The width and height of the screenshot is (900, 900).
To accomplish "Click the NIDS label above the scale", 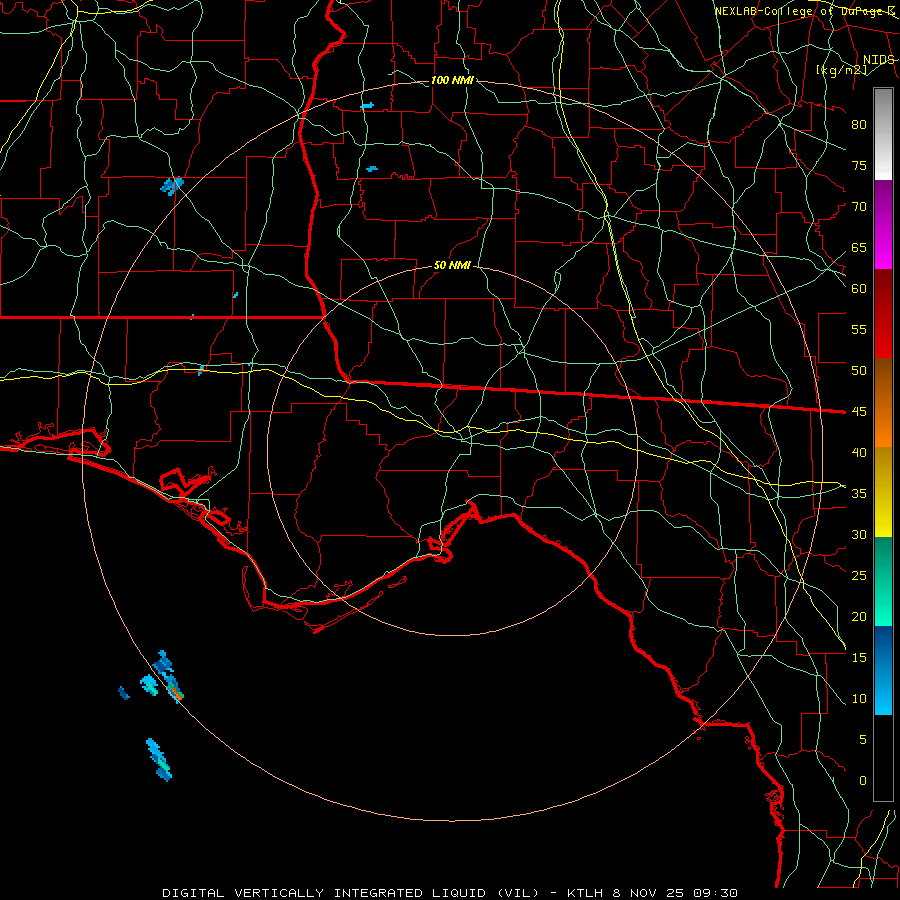I will click(879, 60).
